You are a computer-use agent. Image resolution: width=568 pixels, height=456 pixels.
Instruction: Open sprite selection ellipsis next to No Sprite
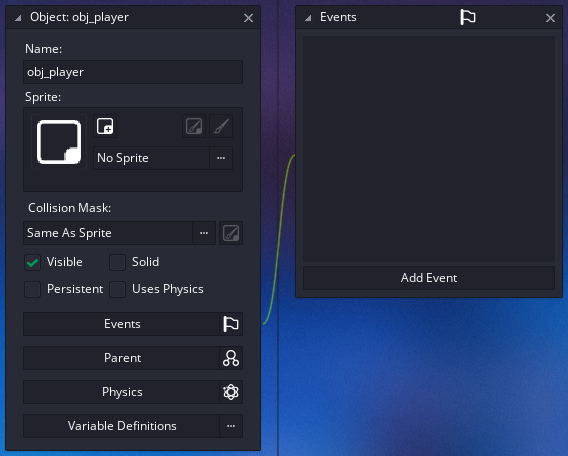tap(221, 158)
